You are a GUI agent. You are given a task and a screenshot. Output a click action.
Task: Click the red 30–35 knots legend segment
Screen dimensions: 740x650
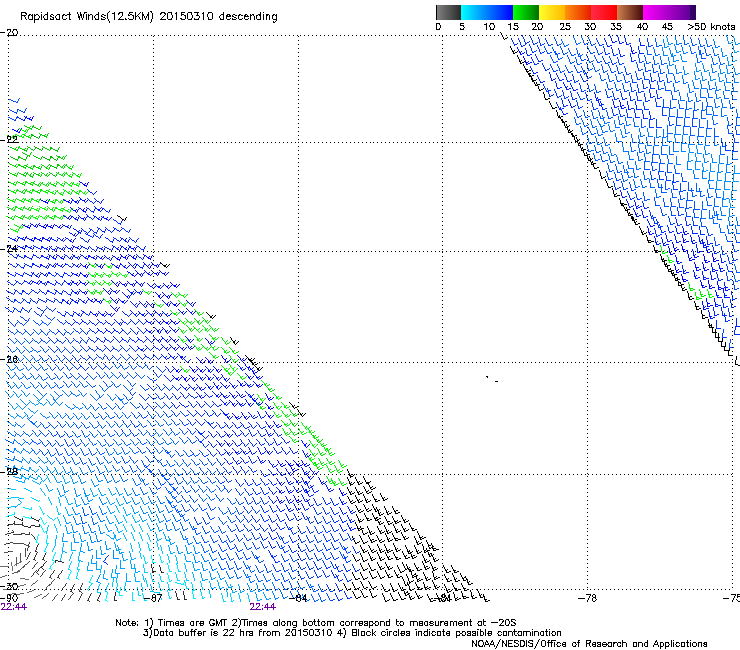(x=604, y=12)
